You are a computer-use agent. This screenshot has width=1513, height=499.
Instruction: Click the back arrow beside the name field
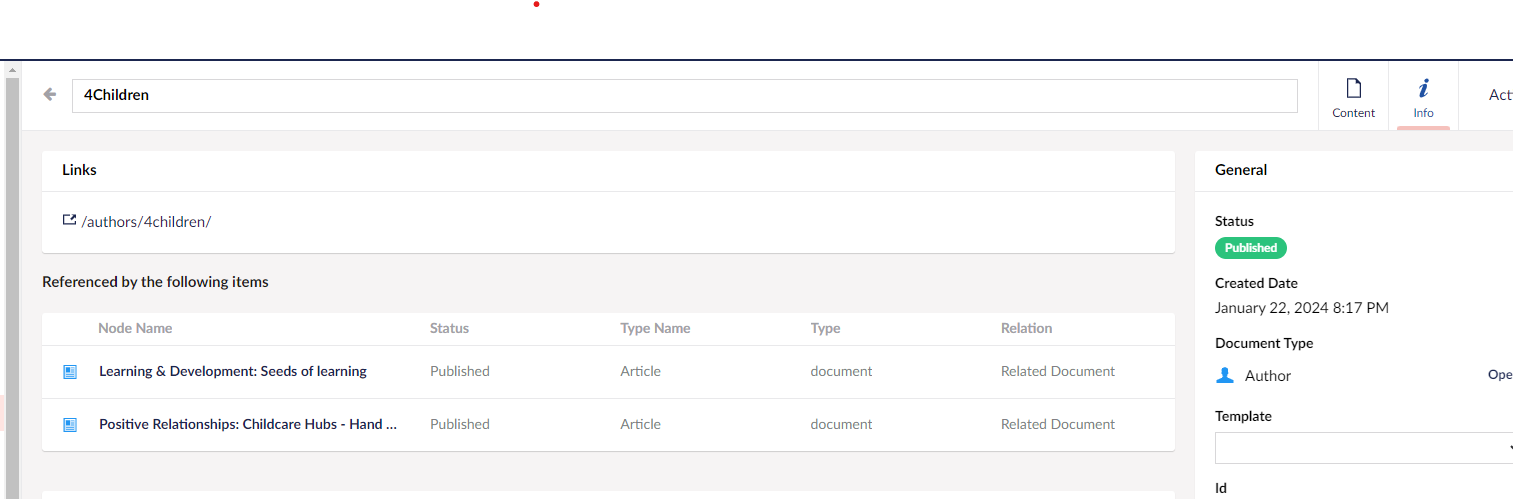pos(50,94)
